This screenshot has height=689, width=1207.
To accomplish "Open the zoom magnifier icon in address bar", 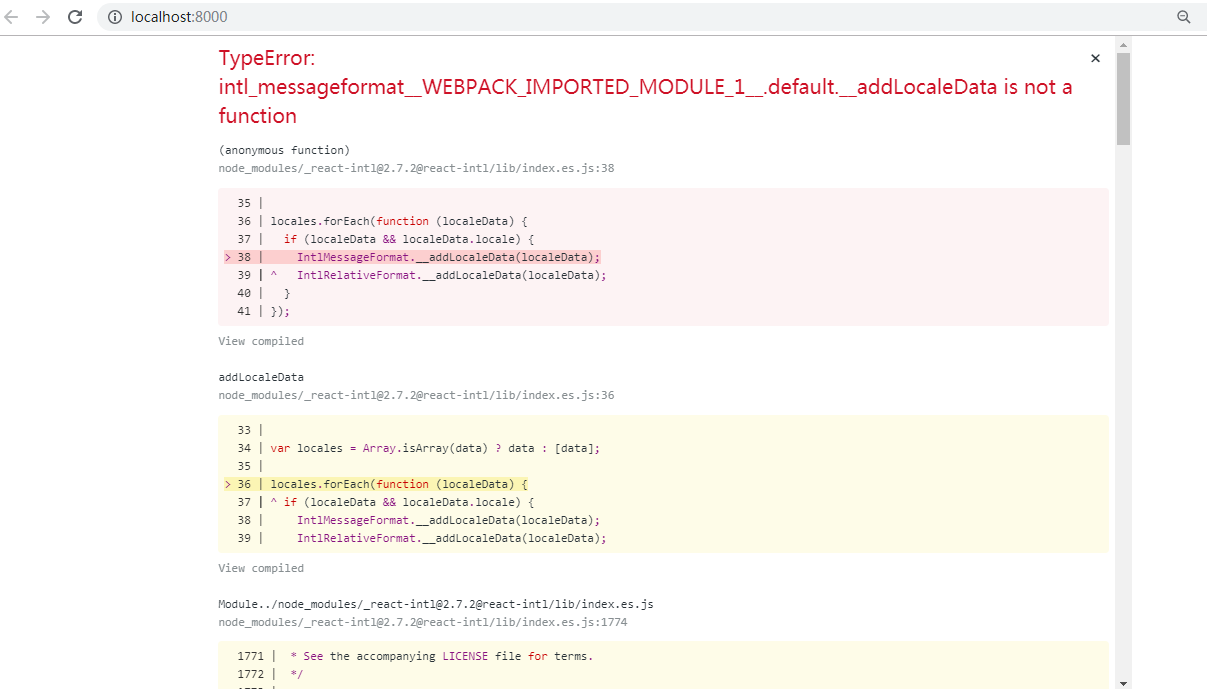I will [x=1183, y=17].
